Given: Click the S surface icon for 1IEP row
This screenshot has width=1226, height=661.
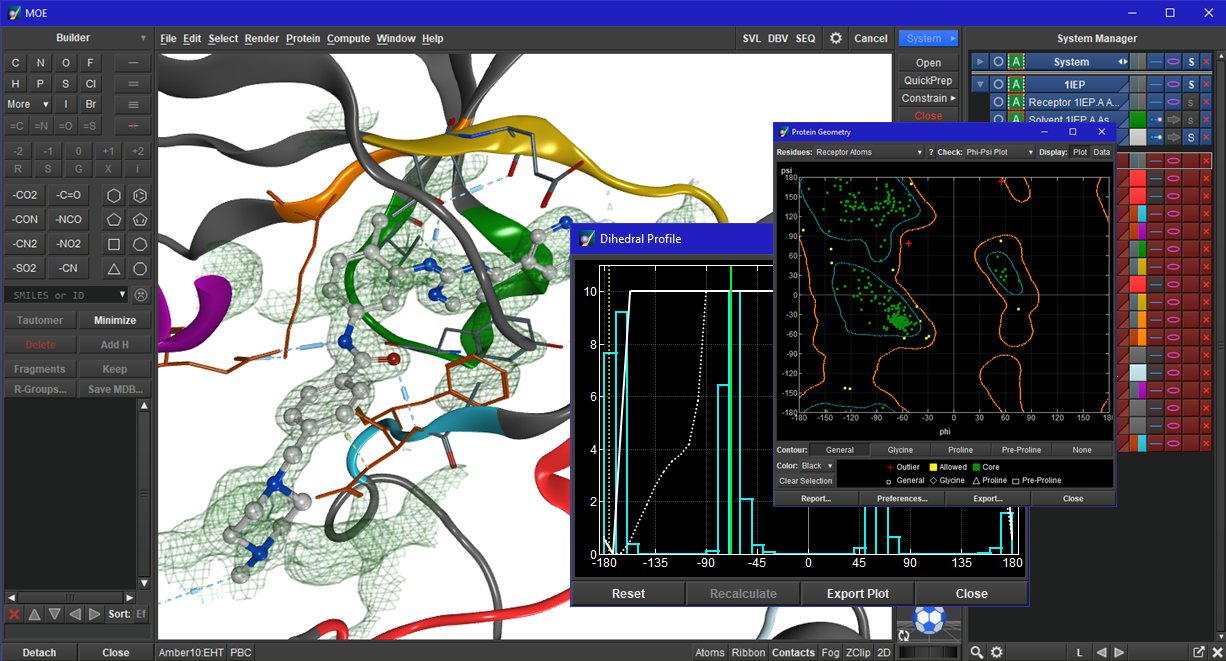Looking at the screenshot, I should (x=1190, y=85).
